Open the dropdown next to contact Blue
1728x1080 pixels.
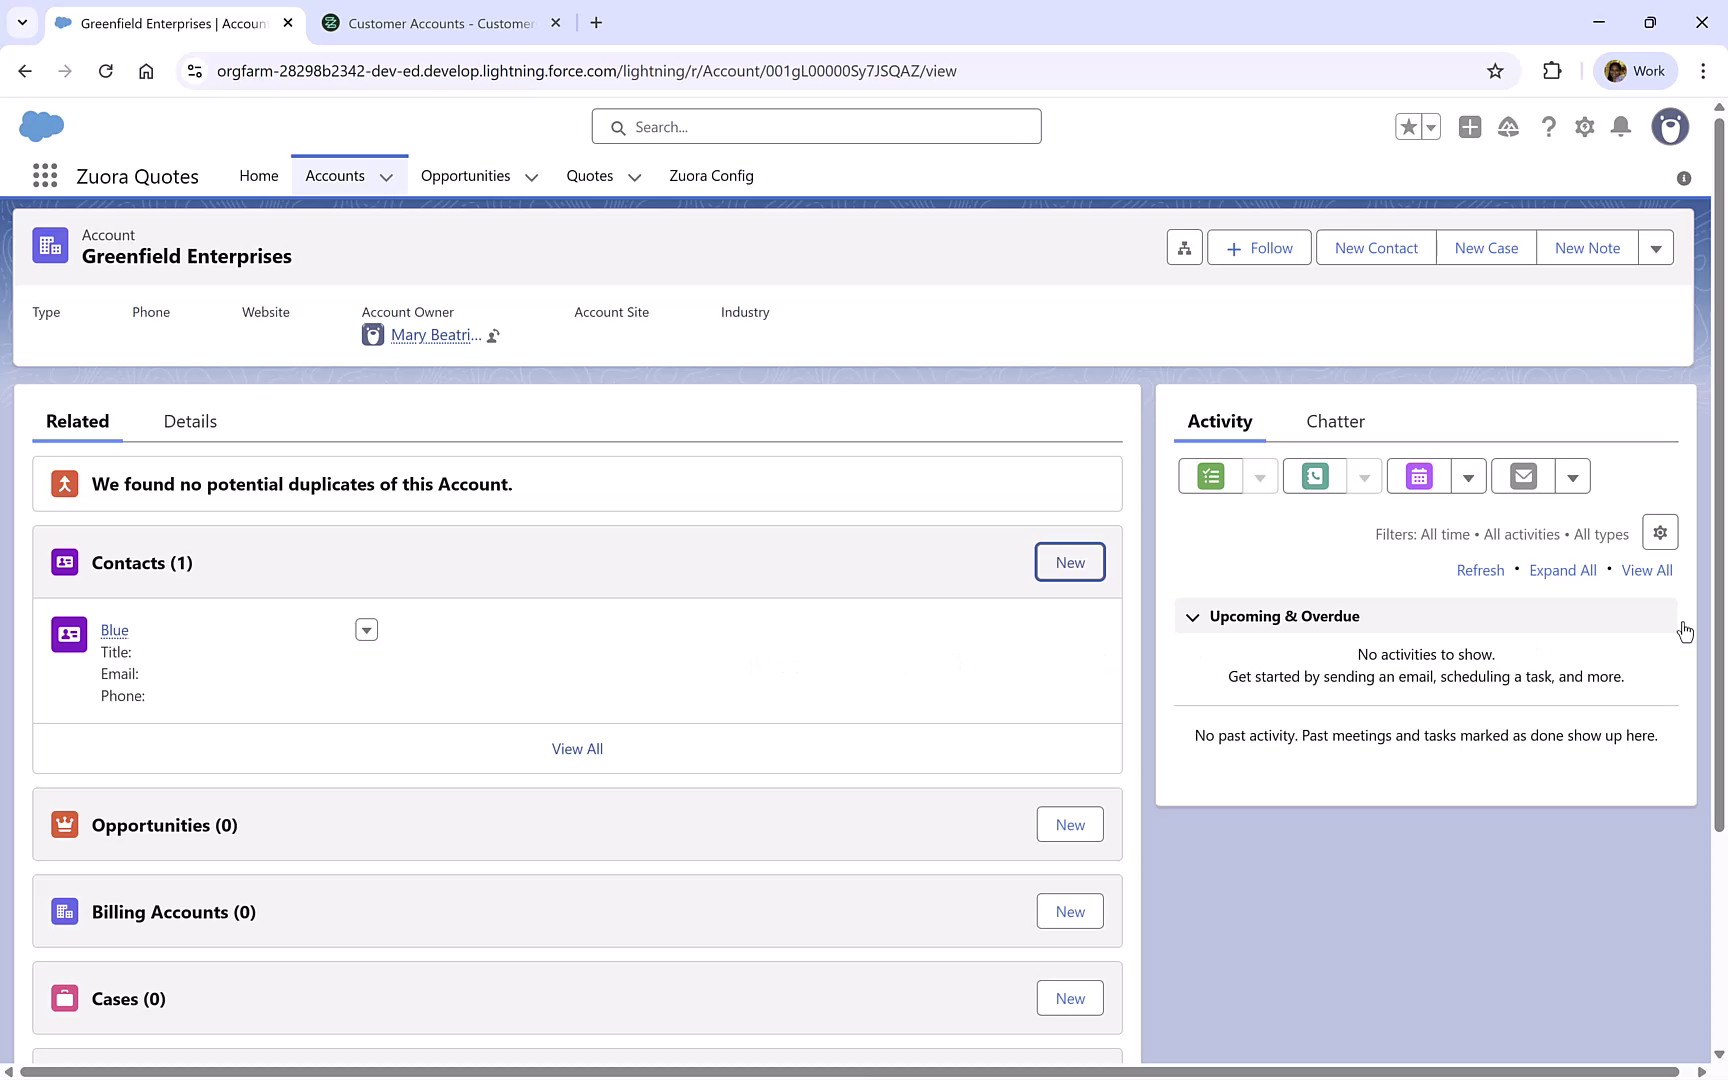coord(366,629)
